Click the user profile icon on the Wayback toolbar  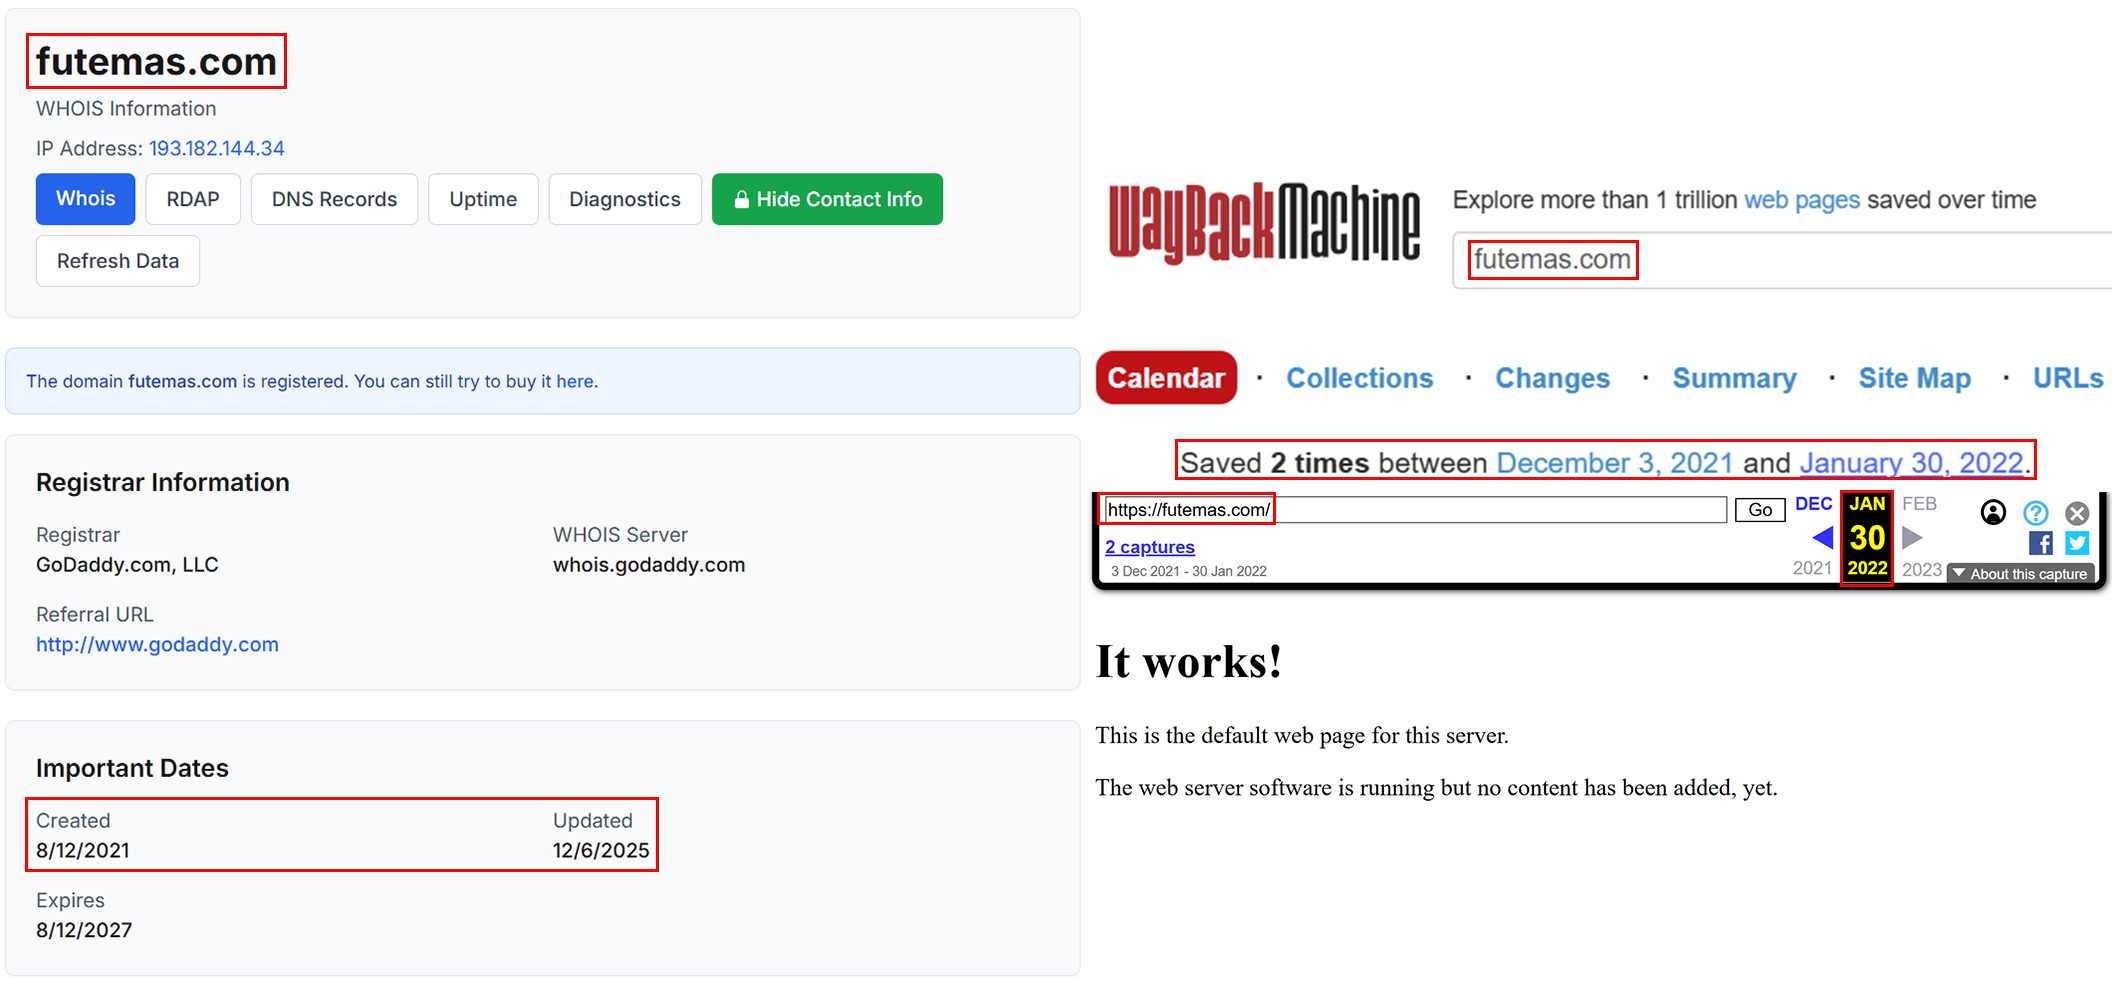point(1992,512)
